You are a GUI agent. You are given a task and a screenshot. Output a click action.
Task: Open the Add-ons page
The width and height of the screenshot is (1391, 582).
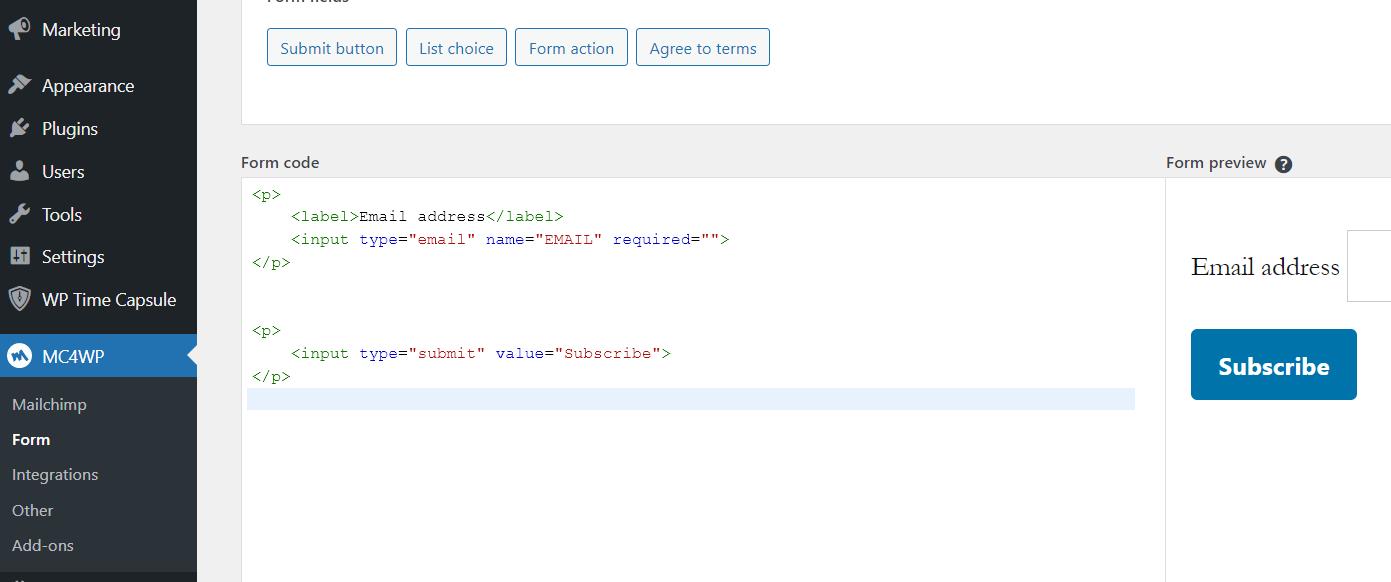click(x=42, y=545)
